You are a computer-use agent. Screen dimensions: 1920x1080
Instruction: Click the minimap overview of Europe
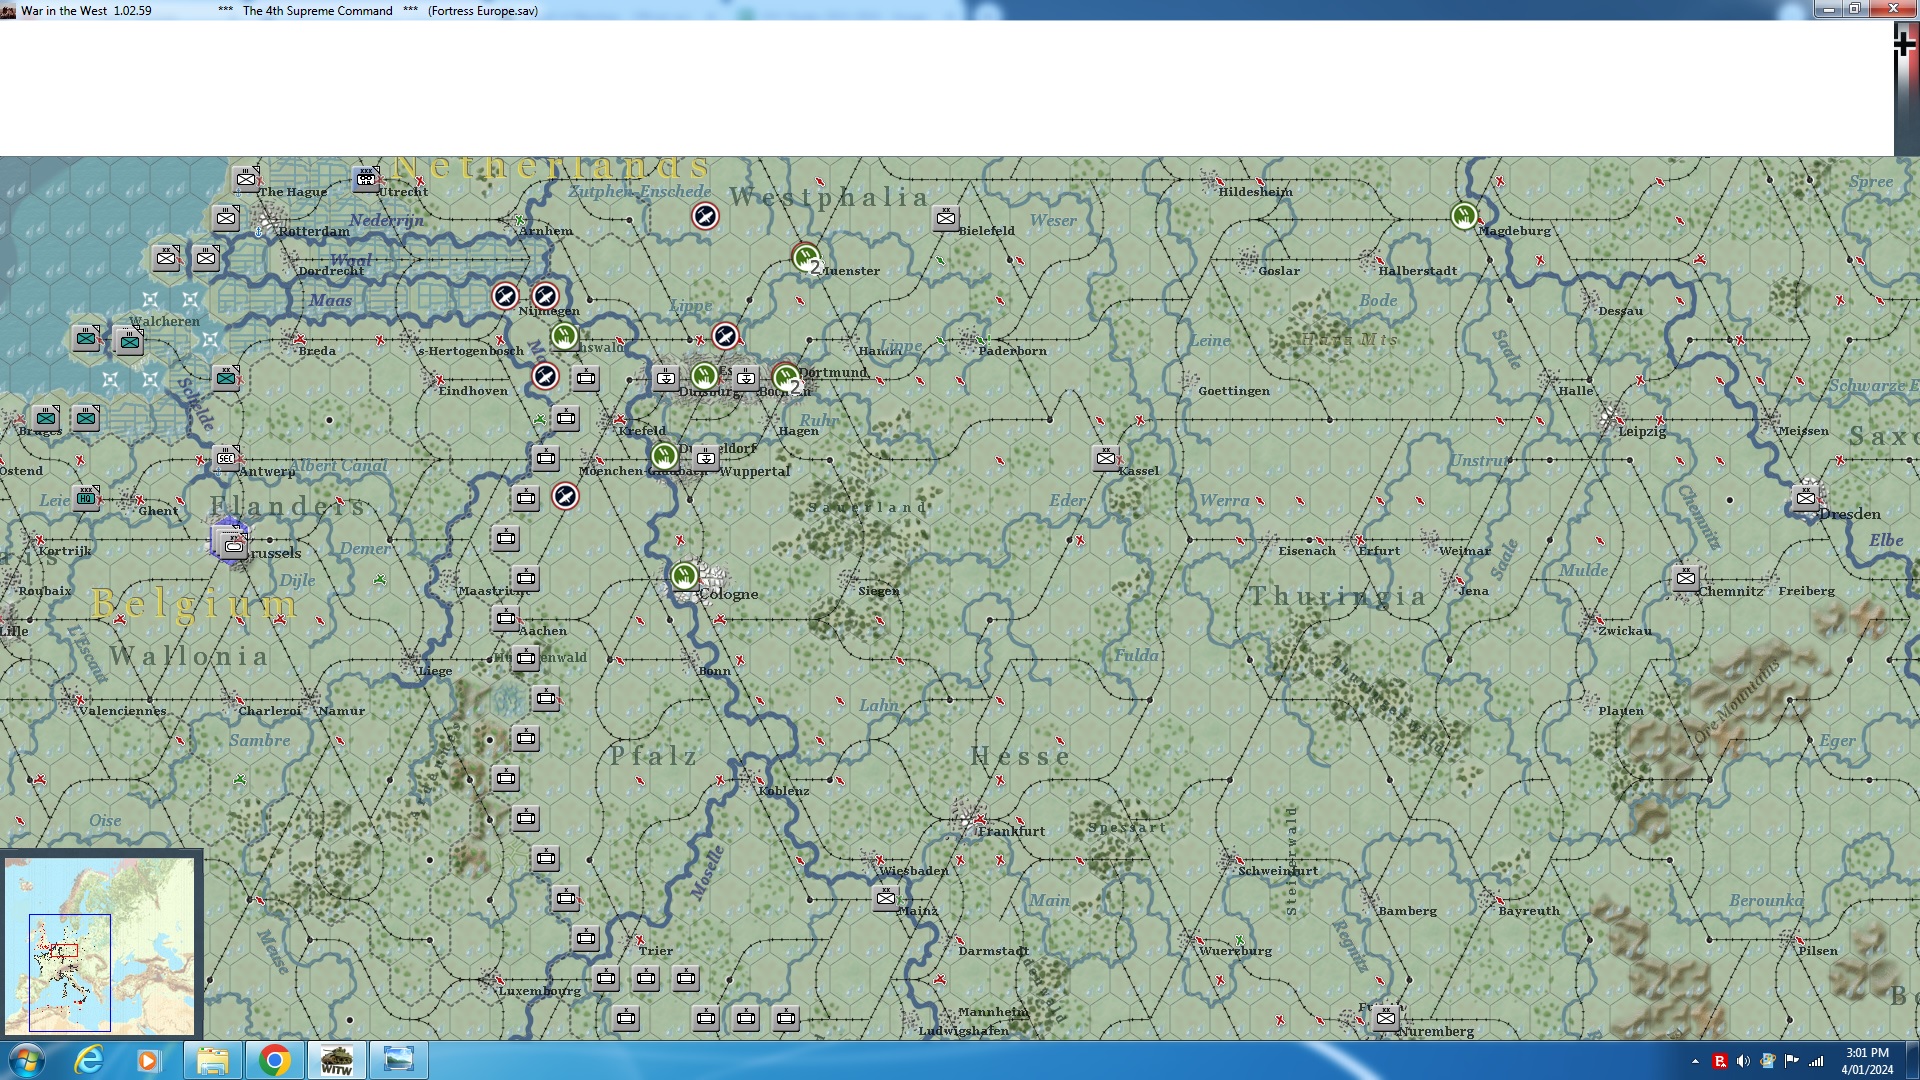100,945
